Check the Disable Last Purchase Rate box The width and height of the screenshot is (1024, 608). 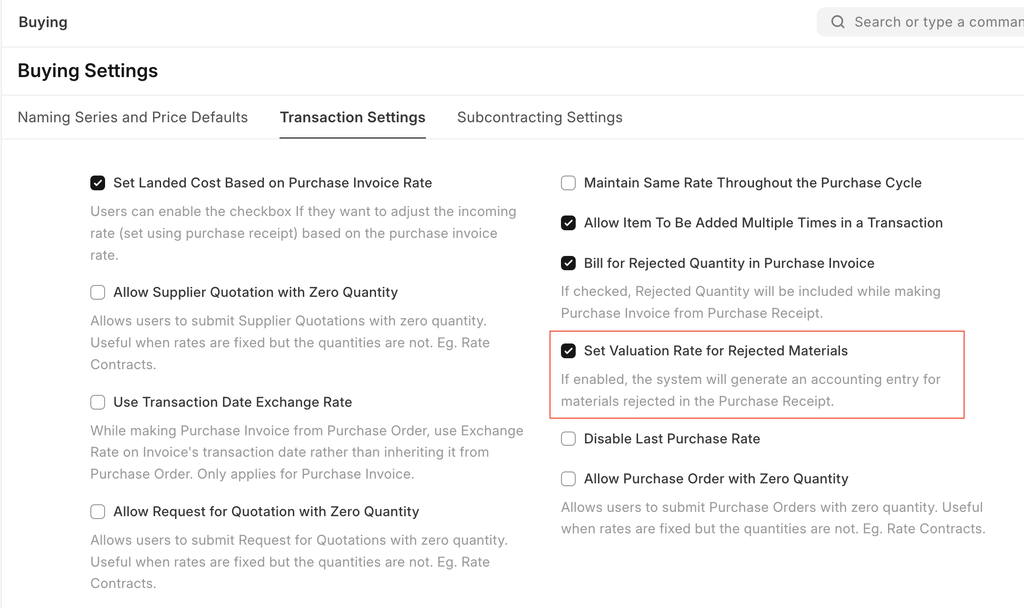tap(568, 439)
